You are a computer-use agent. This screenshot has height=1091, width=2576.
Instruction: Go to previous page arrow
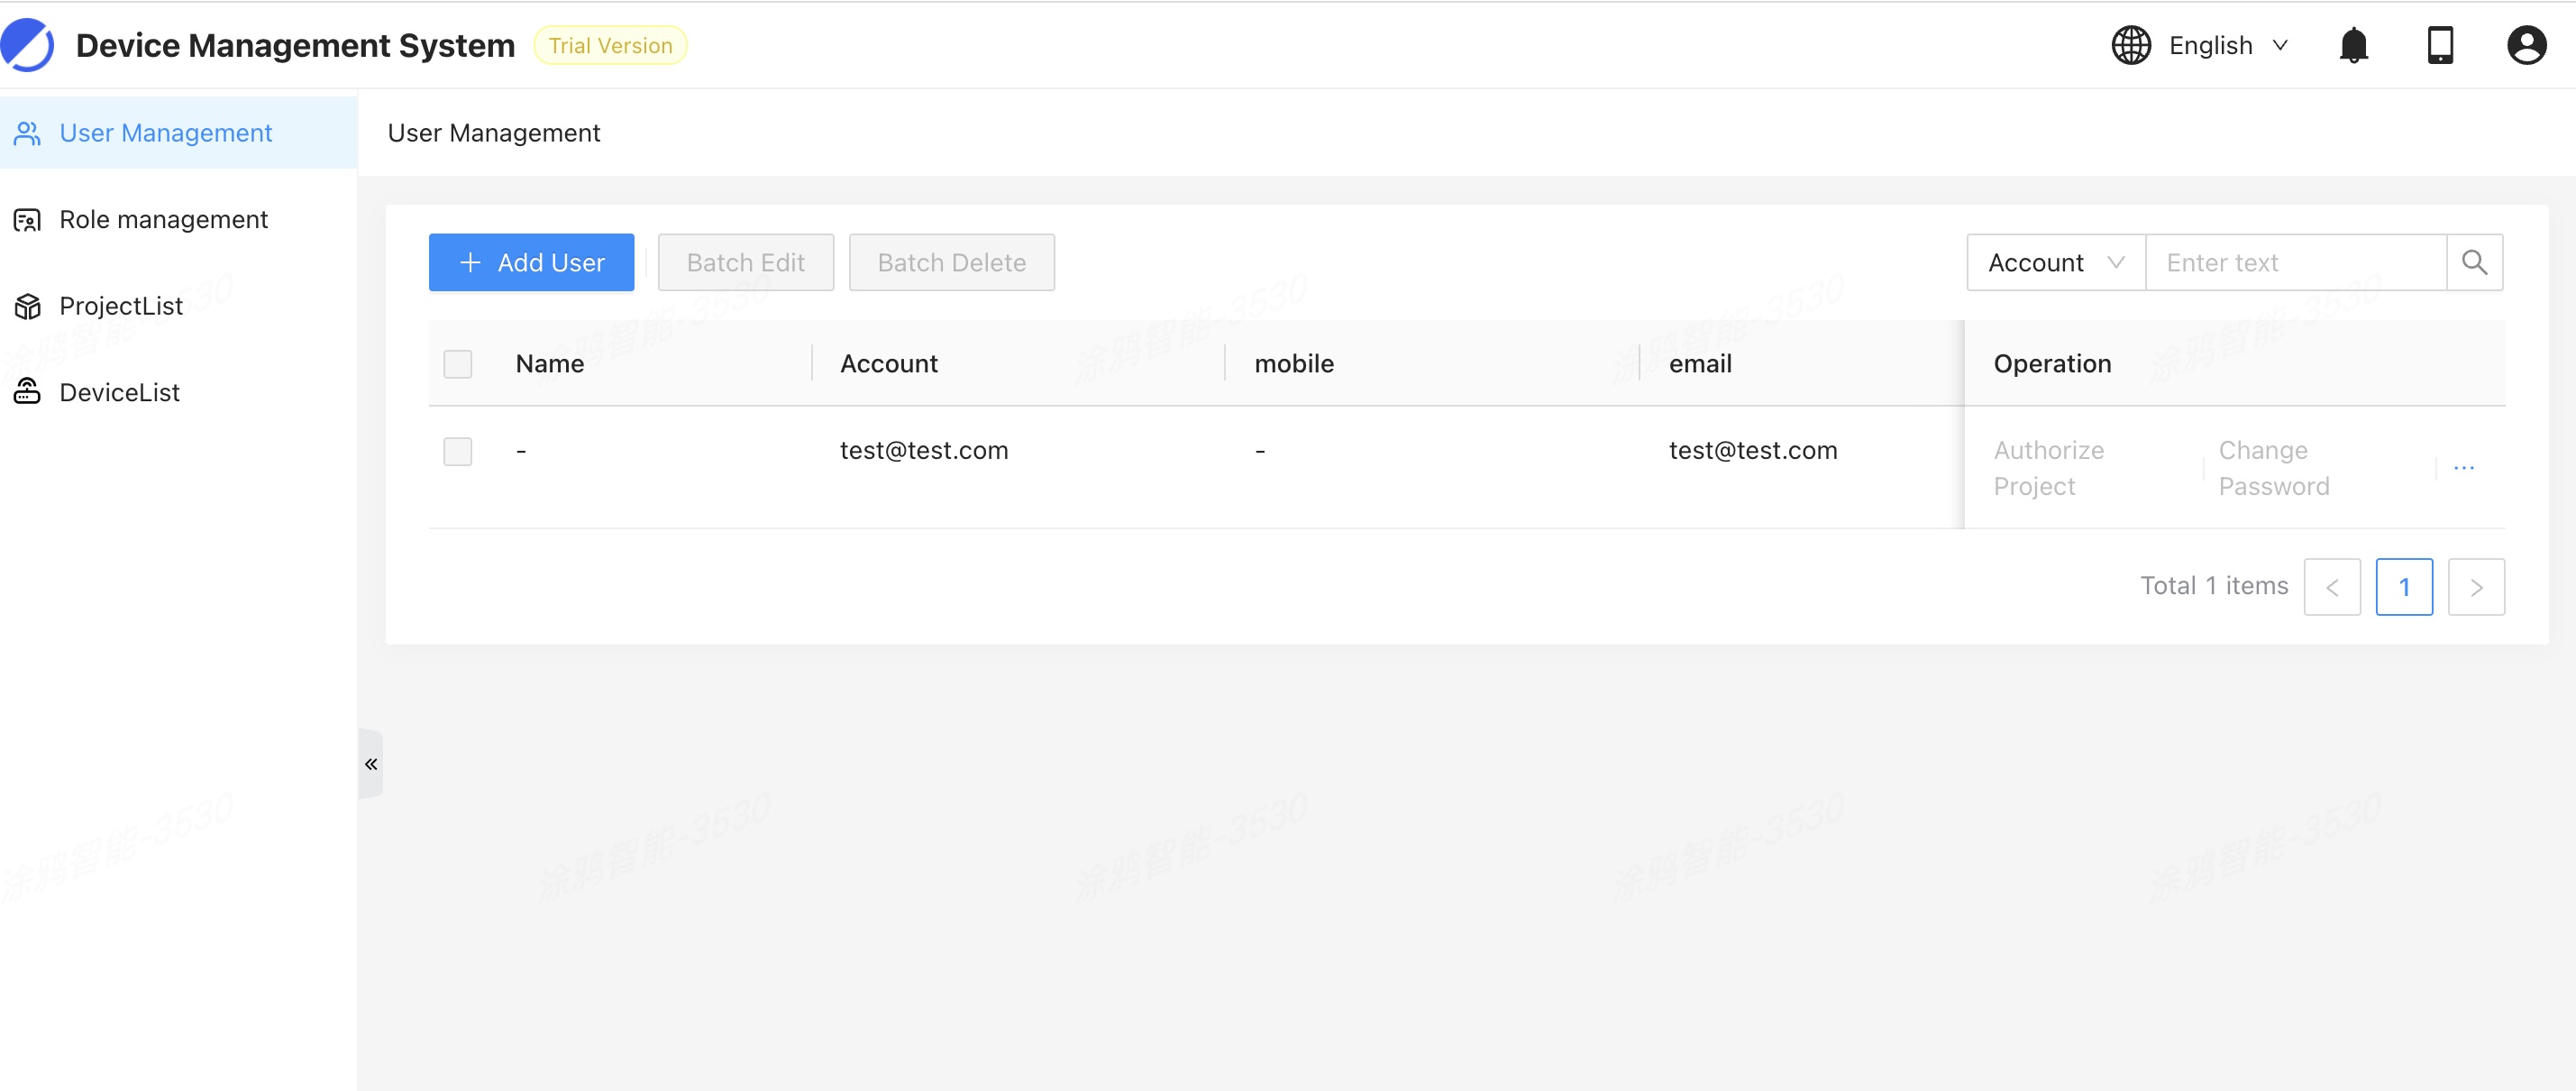pyautogui.click(x=2331, y=587)
